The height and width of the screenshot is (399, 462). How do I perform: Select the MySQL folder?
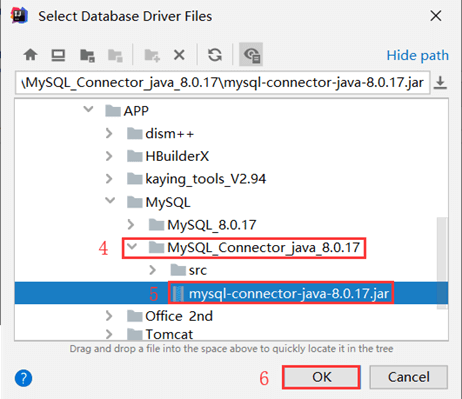pyautogui.click(x=159, y=202)
